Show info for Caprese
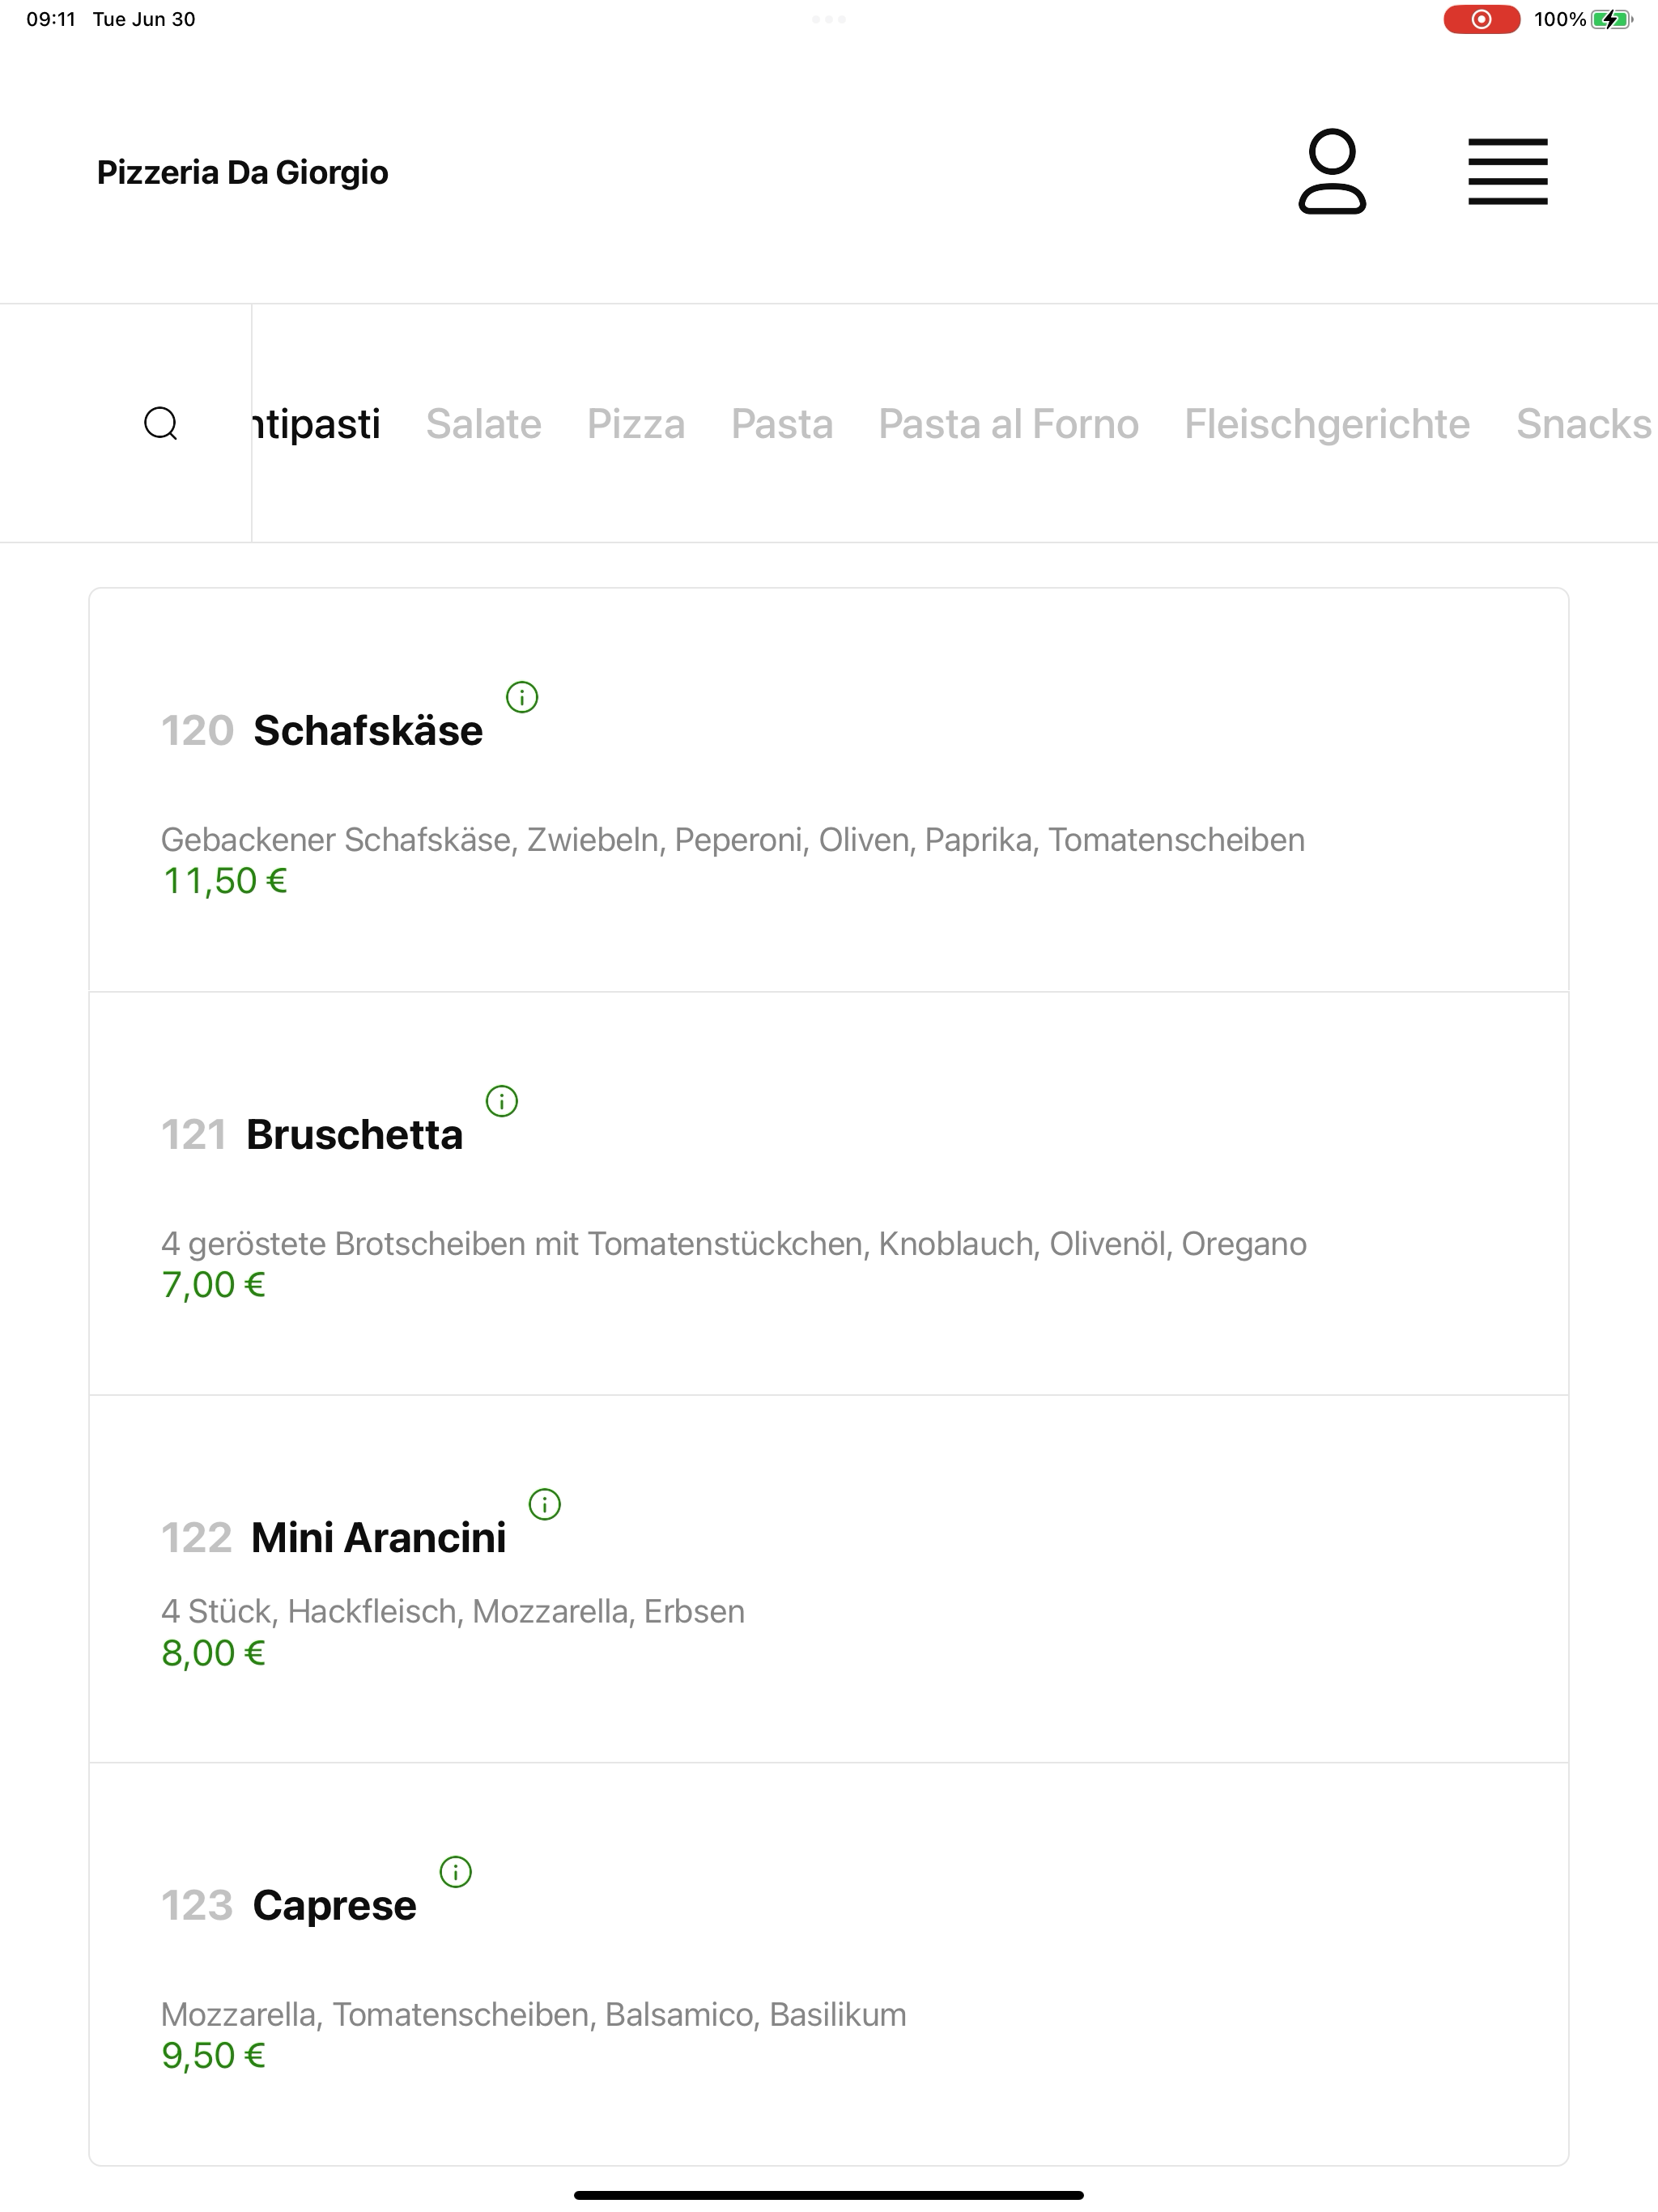The width and height of the screenshot is (1658, 2212). [x=456, y=1872]
